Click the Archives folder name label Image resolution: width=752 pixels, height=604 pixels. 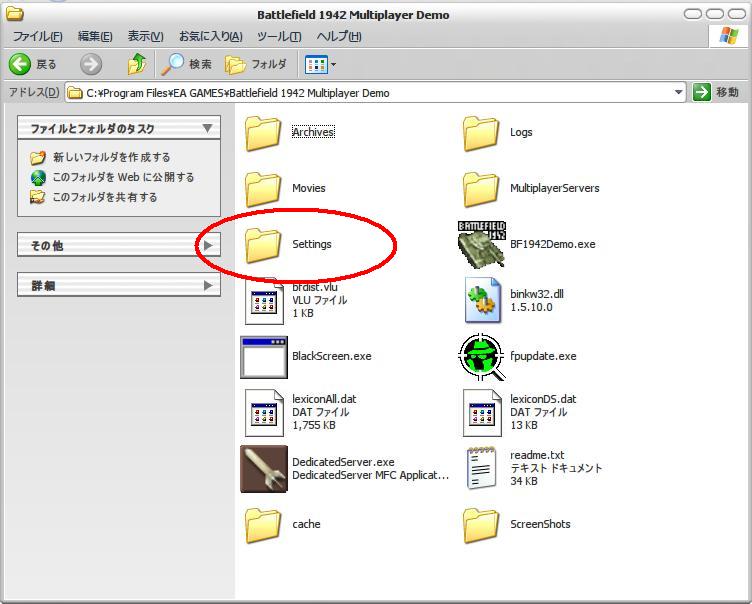(x=313, y=132)
